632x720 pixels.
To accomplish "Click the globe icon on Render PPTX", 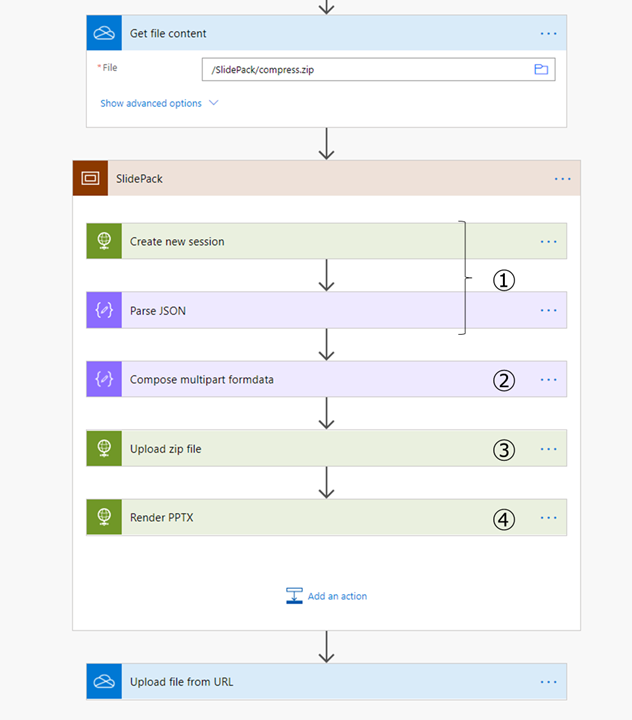I will coord(104,517).
